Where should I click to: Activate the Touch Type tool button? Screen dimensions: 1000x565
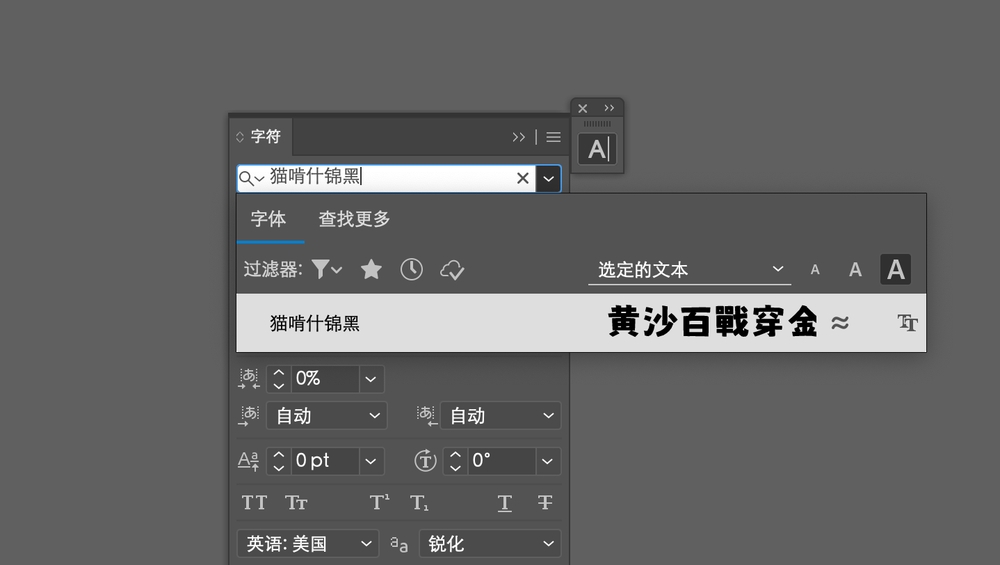597,149
